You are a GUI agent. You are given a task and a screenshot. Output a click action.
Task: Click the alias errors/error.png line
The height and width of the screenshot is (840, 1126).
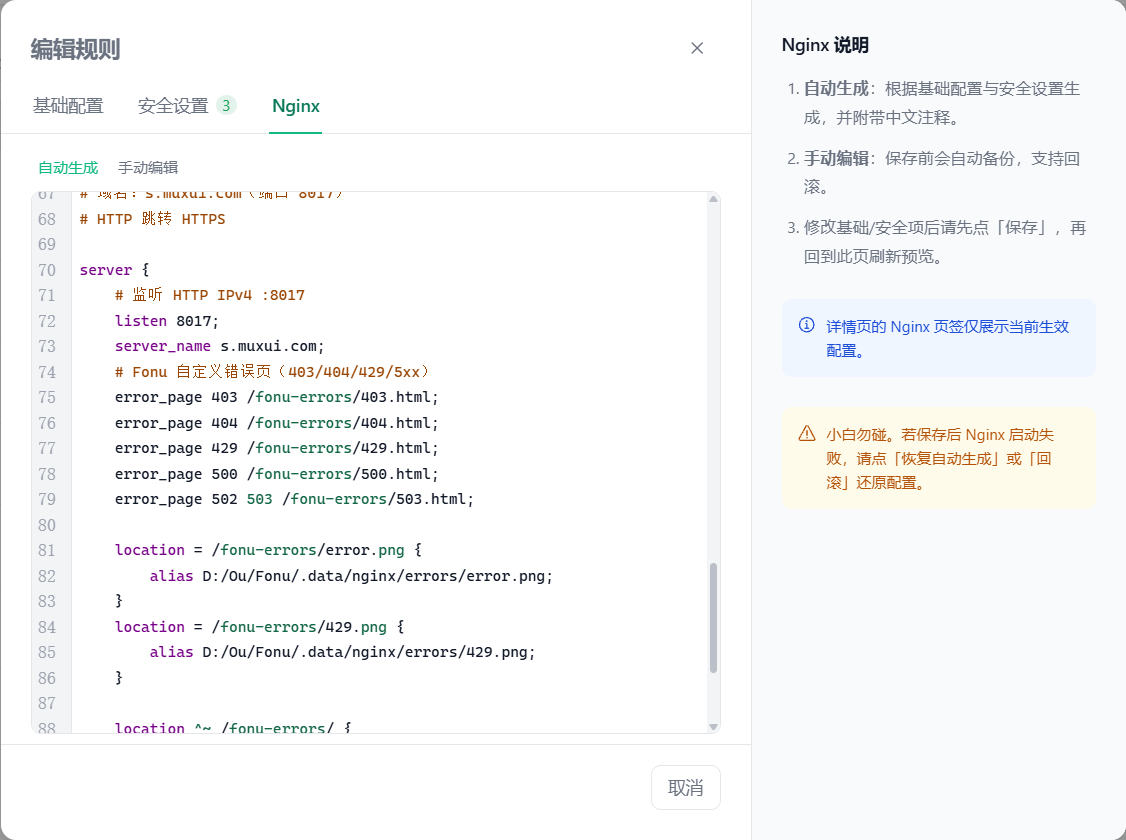tap(351, 576)
